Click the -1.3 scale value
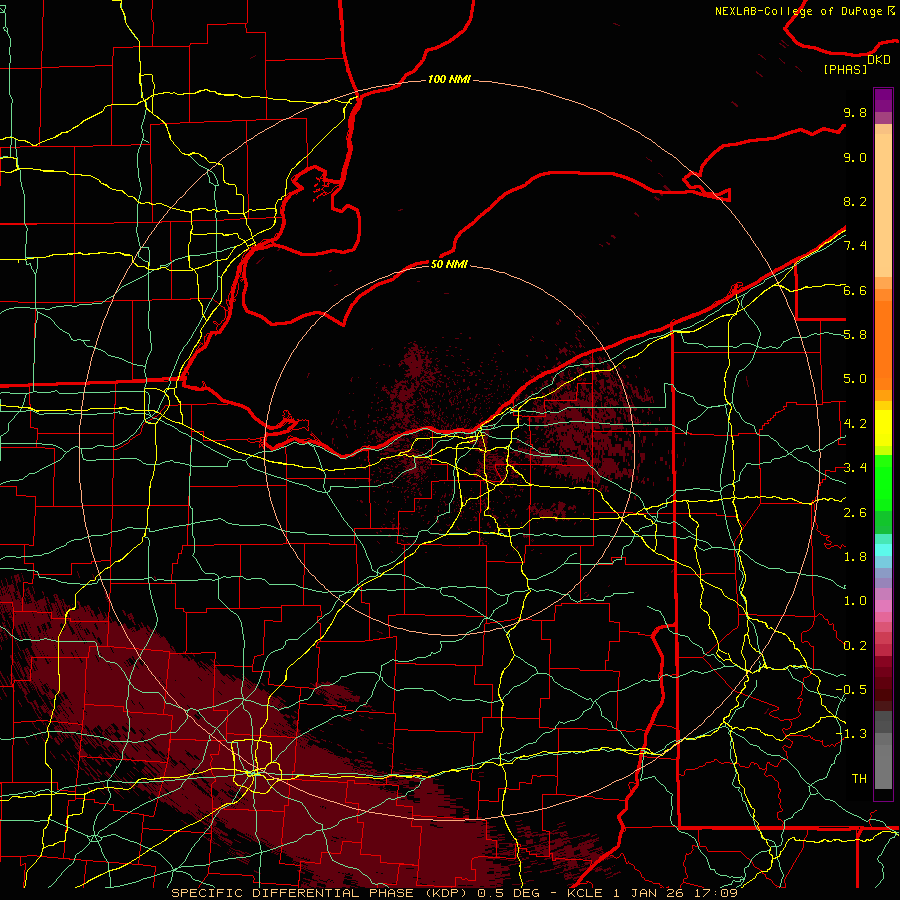This screenshot has height=900, width=900. [x=852, y=734]
